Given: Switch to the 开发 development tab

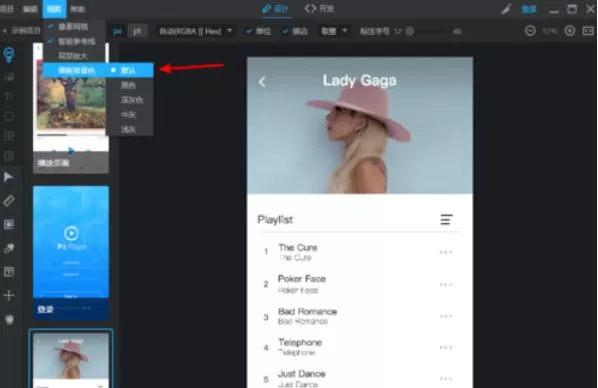Looking at the screenshot, I should (x=320, y=9).
